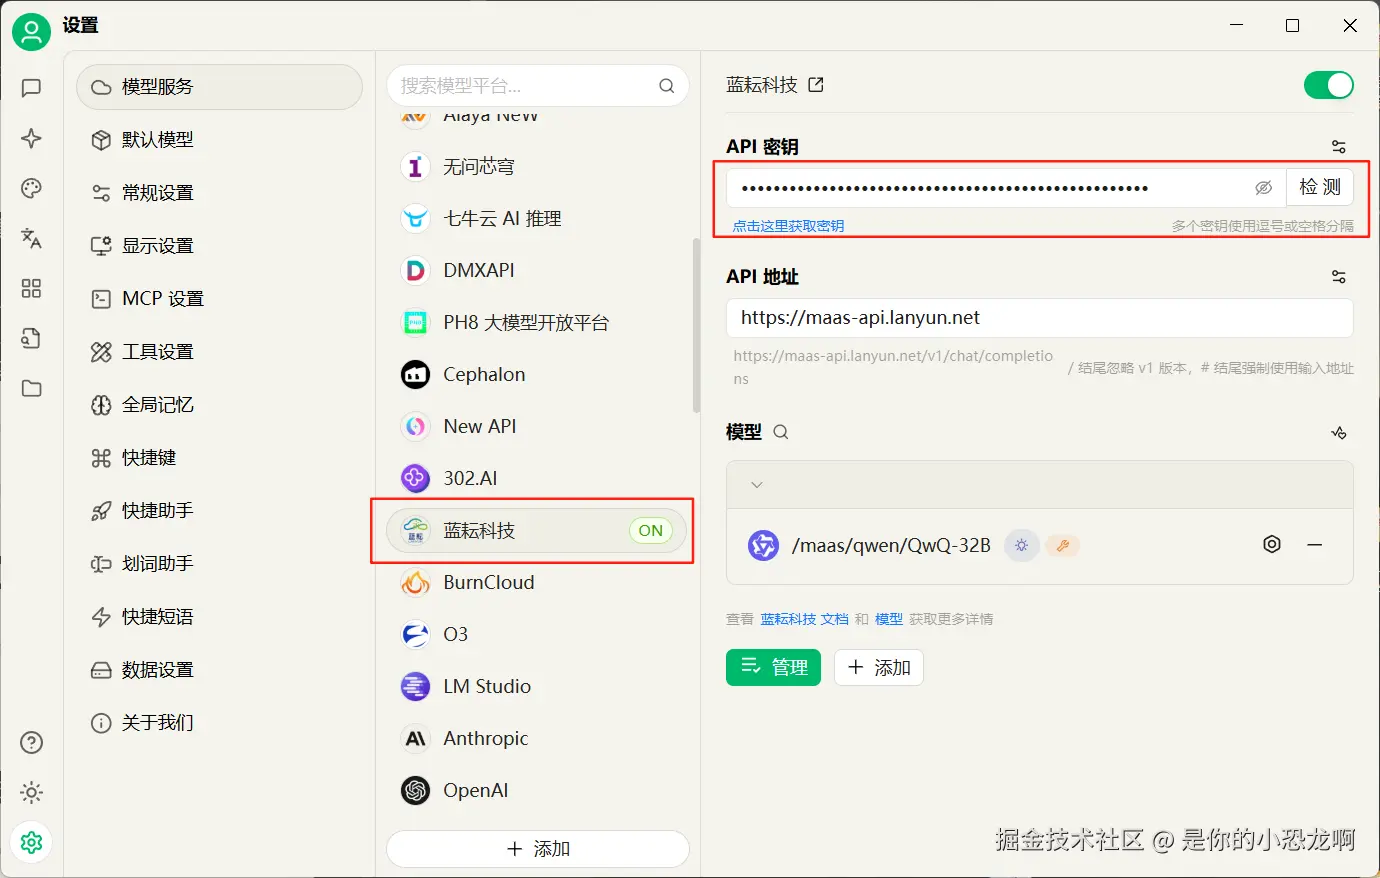Open 蓝耘科技 external link icon
This screenshot has width=1380, height=878.
click(x=816, y=85)
